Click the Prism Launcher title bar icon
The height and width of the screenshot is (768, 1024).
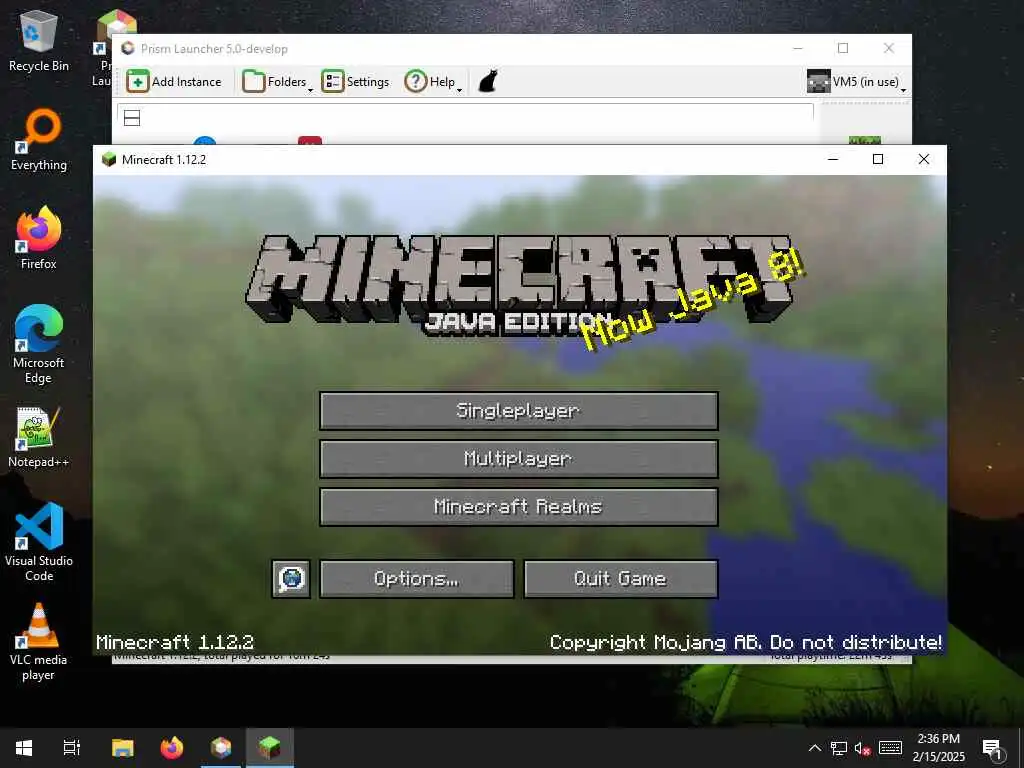click(x=128, y=48)
